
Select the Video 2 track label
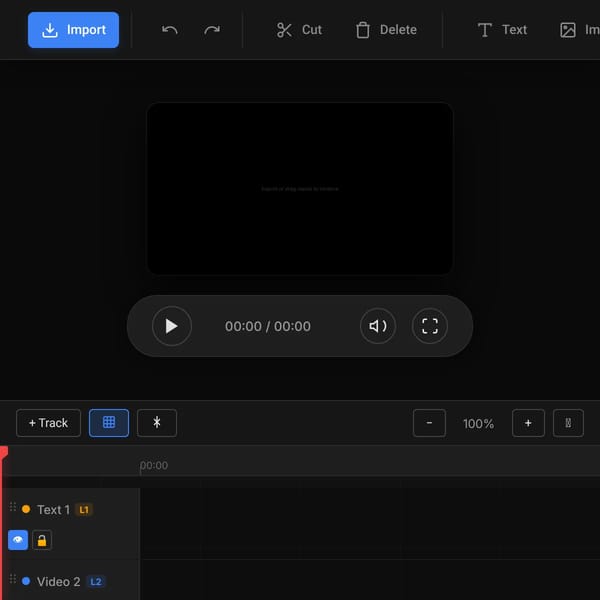(59, 582)
